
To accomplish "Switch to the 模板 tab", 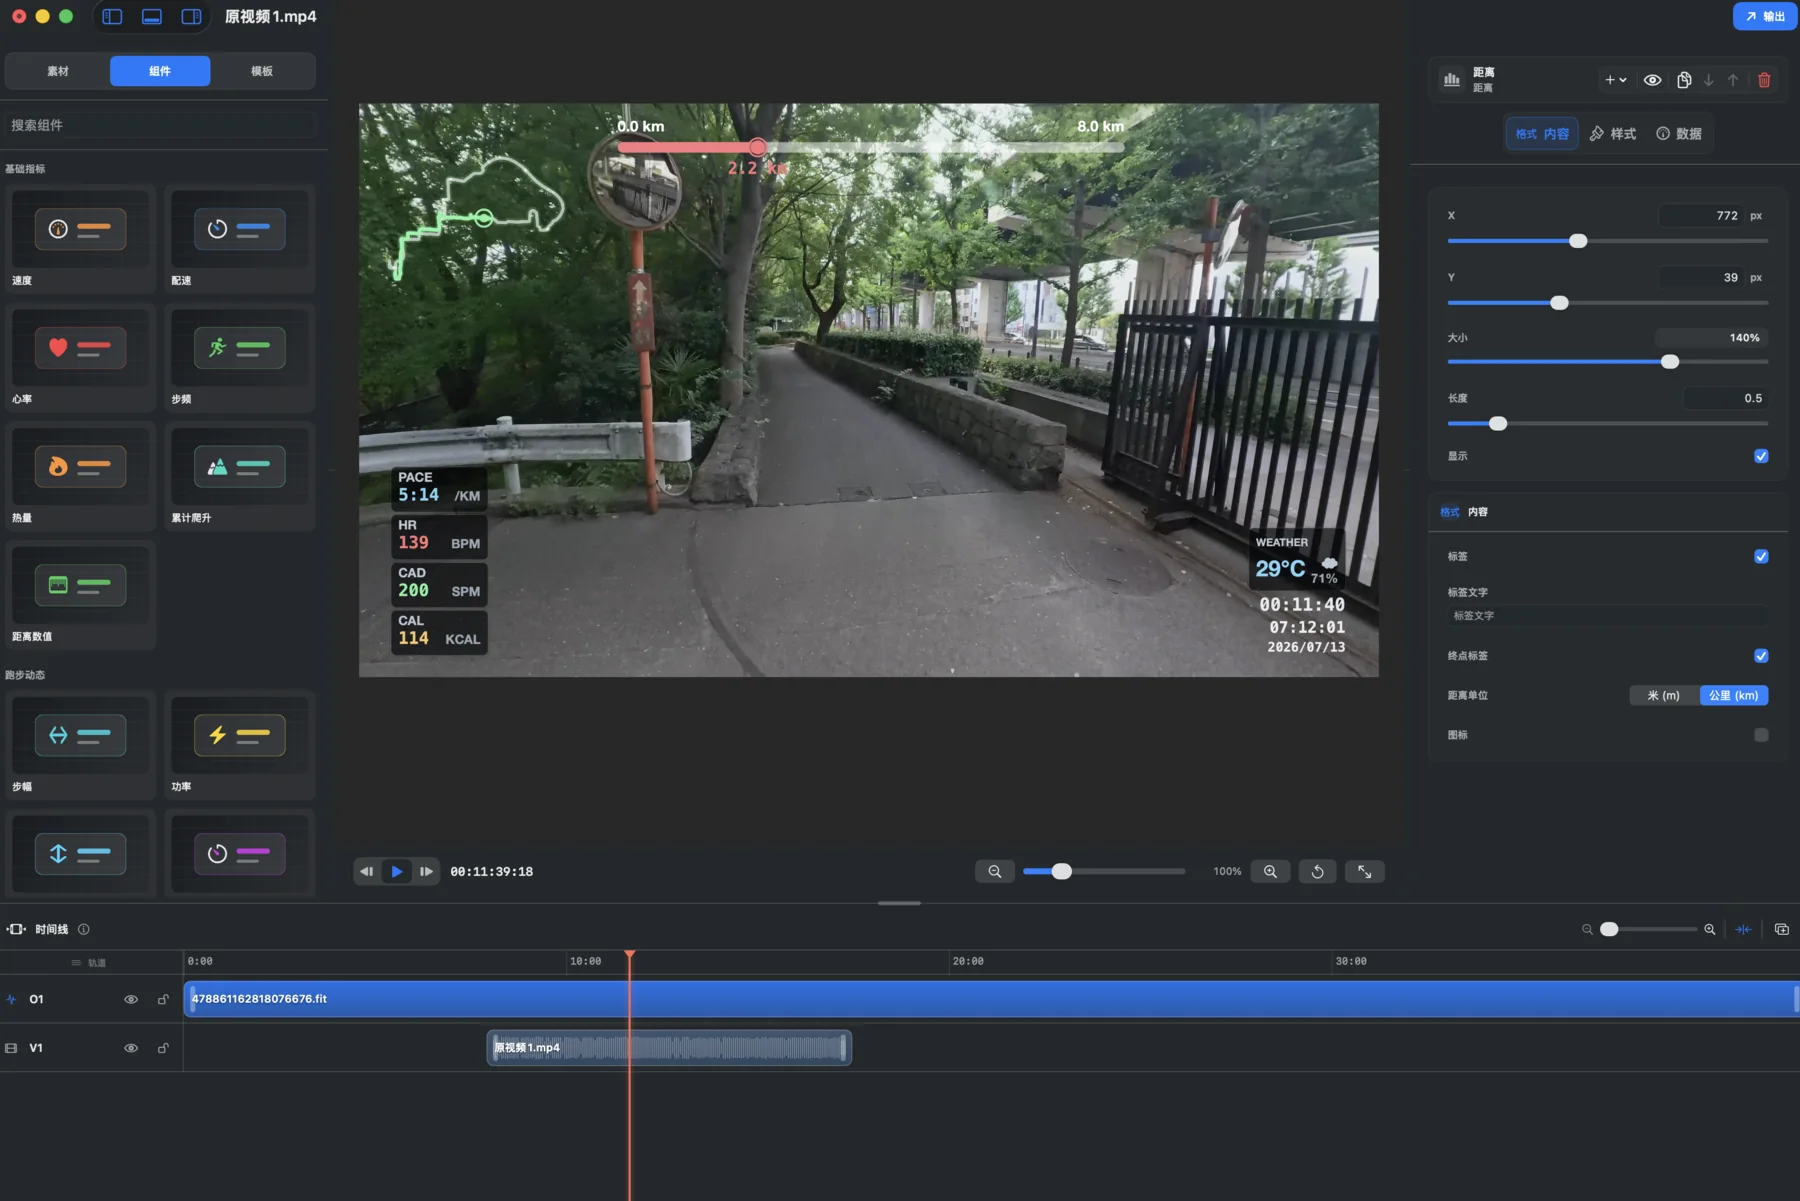I will pos(262,71).
